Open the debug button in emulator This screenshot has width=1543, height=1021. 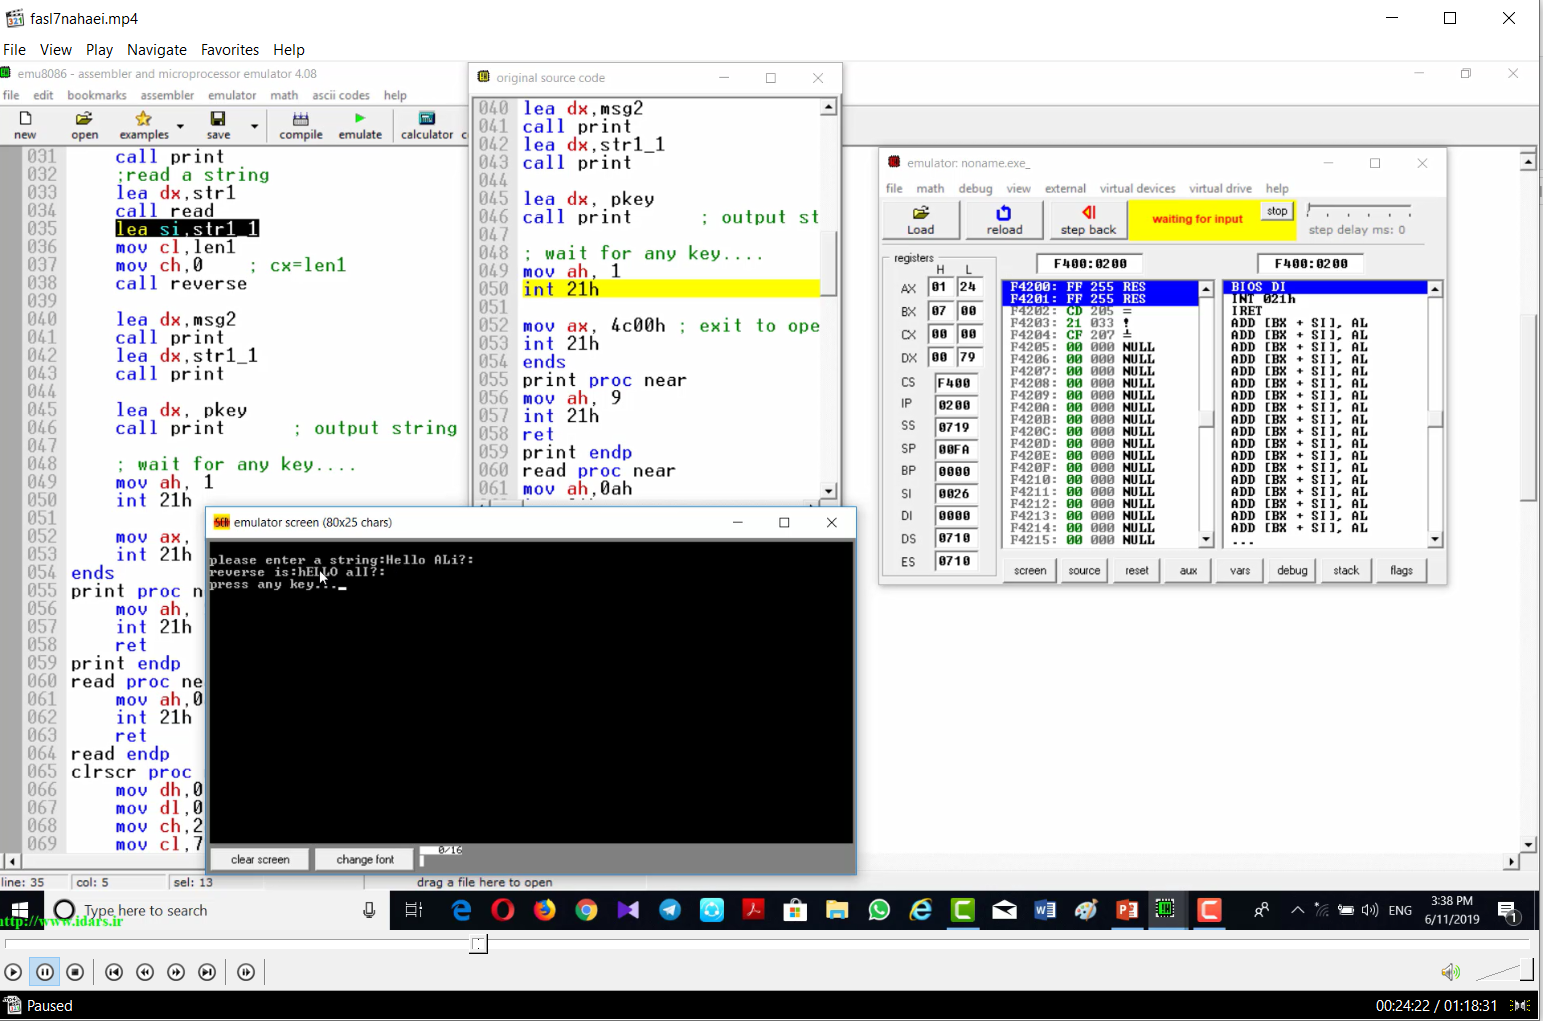[1292, 570]
